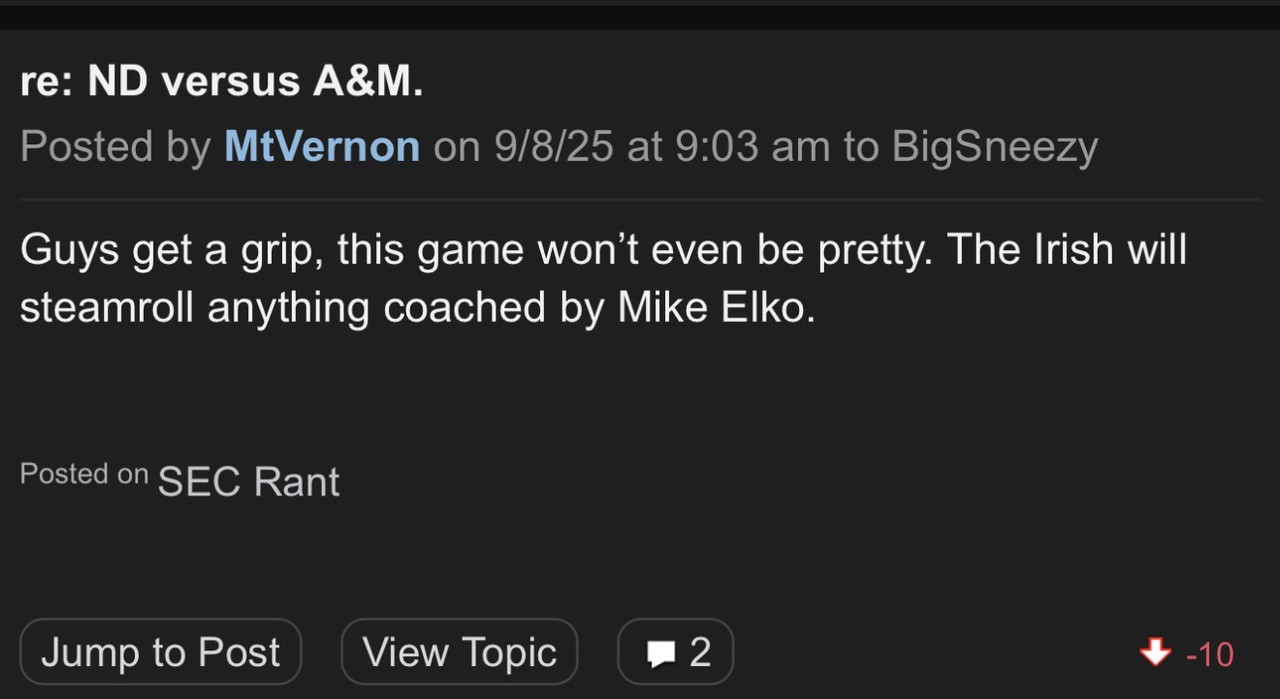Click the -10 vote score
1280x699 pixels.
(1209, 654)
